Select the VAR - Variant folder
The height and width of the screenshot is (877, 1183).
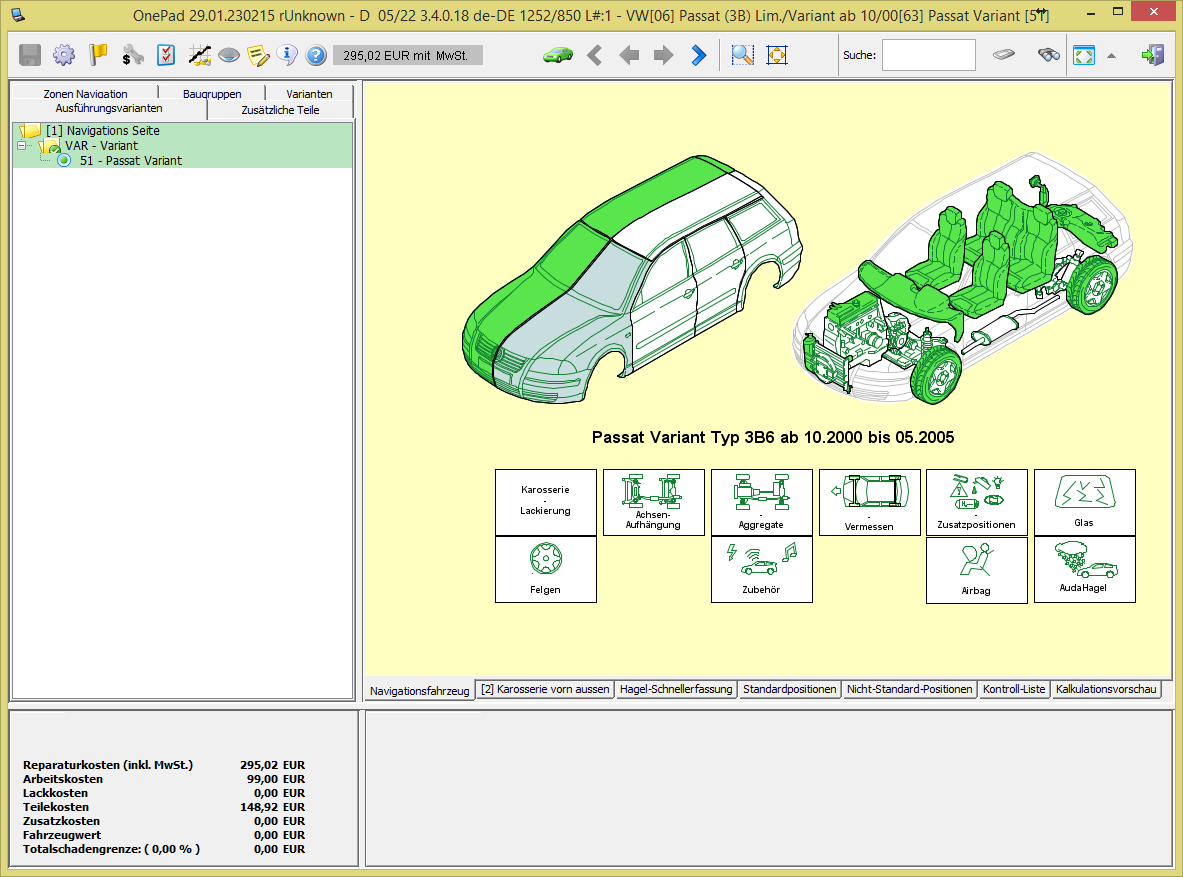pos(101,146)
